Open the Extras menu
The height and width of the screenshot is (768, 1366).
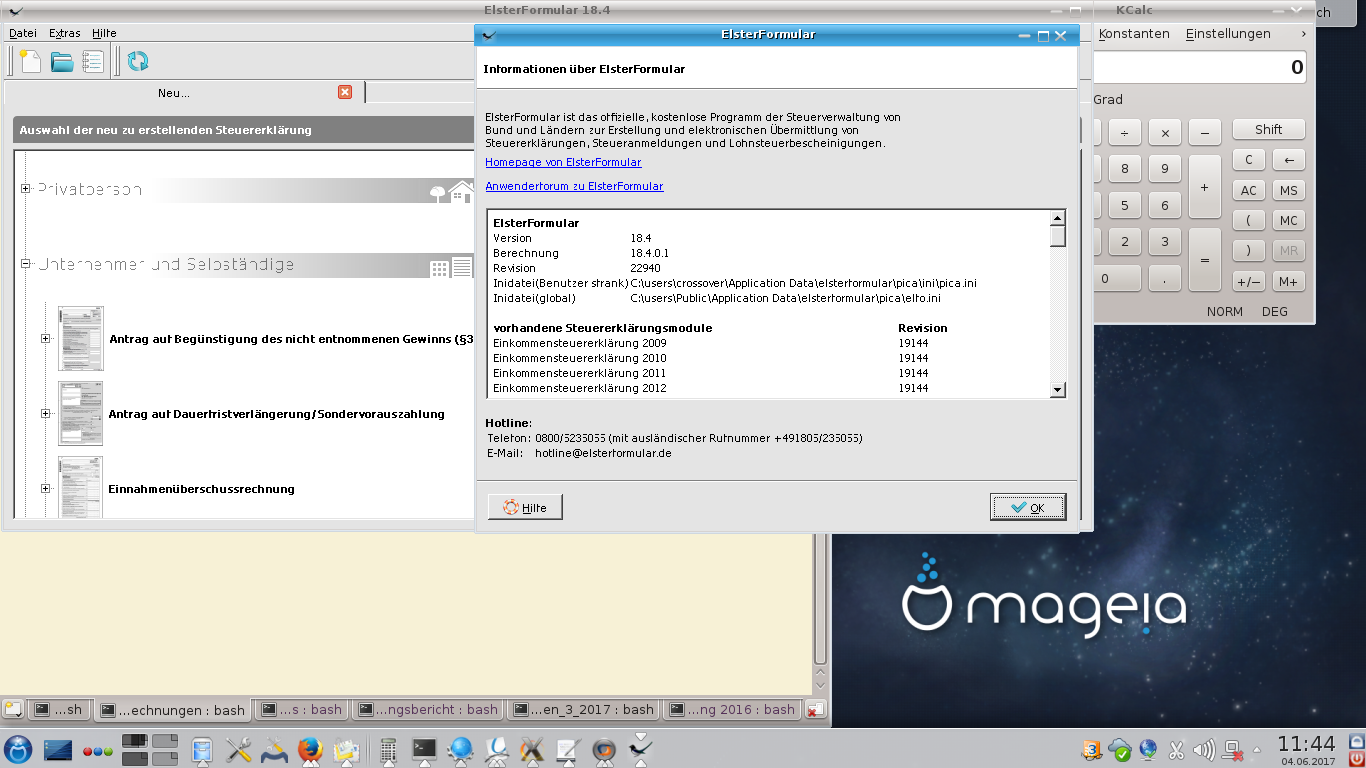tap(65, 33)
